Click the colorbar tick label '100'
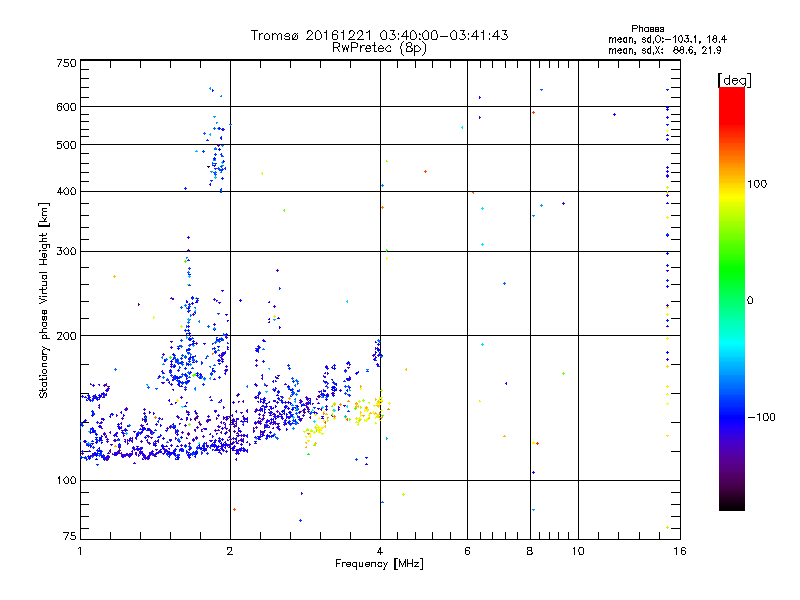 coord(757,184)
